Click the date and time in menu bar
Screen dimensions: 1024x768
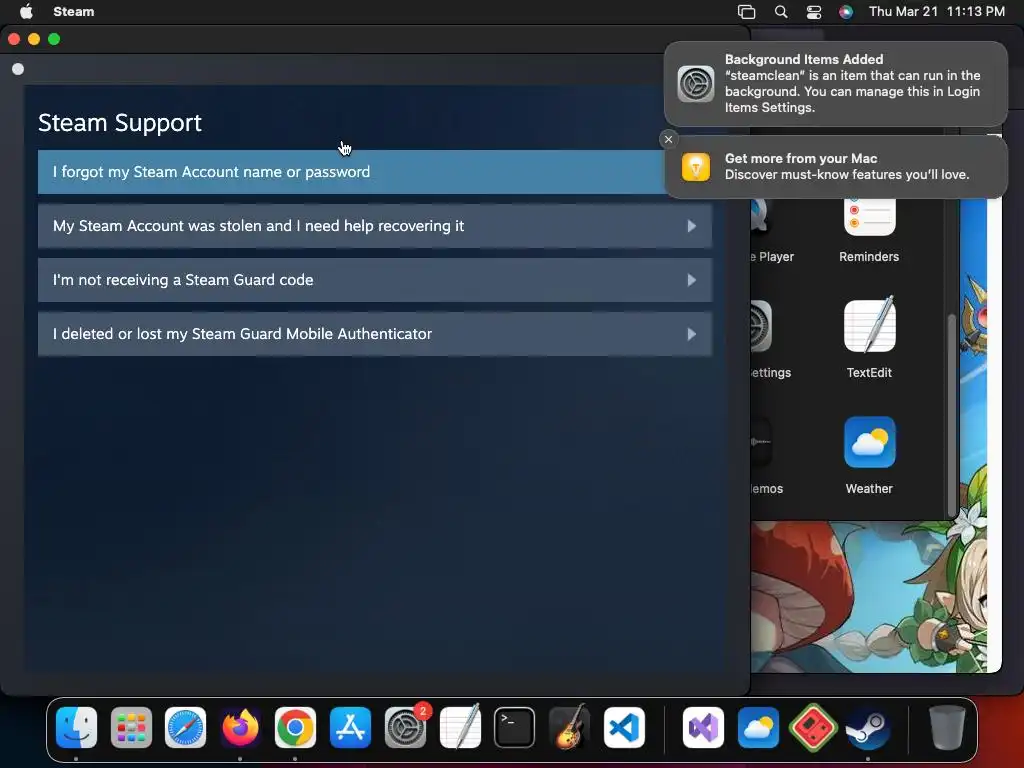point(936,11)
